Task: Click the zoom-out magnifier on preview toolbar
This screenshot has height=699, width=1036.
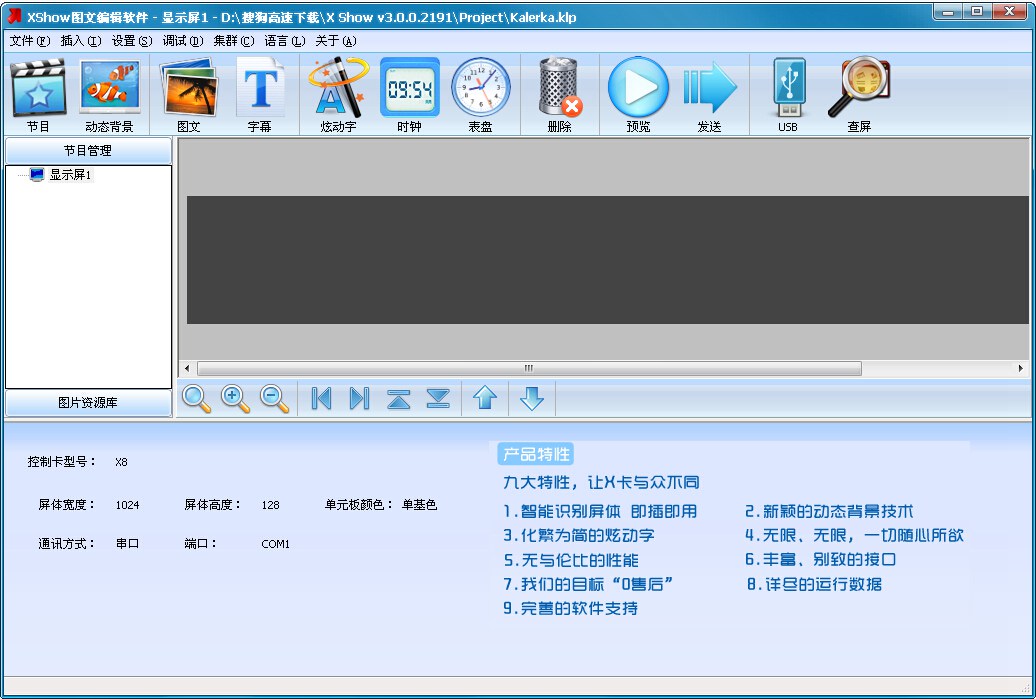Action: 272,398
